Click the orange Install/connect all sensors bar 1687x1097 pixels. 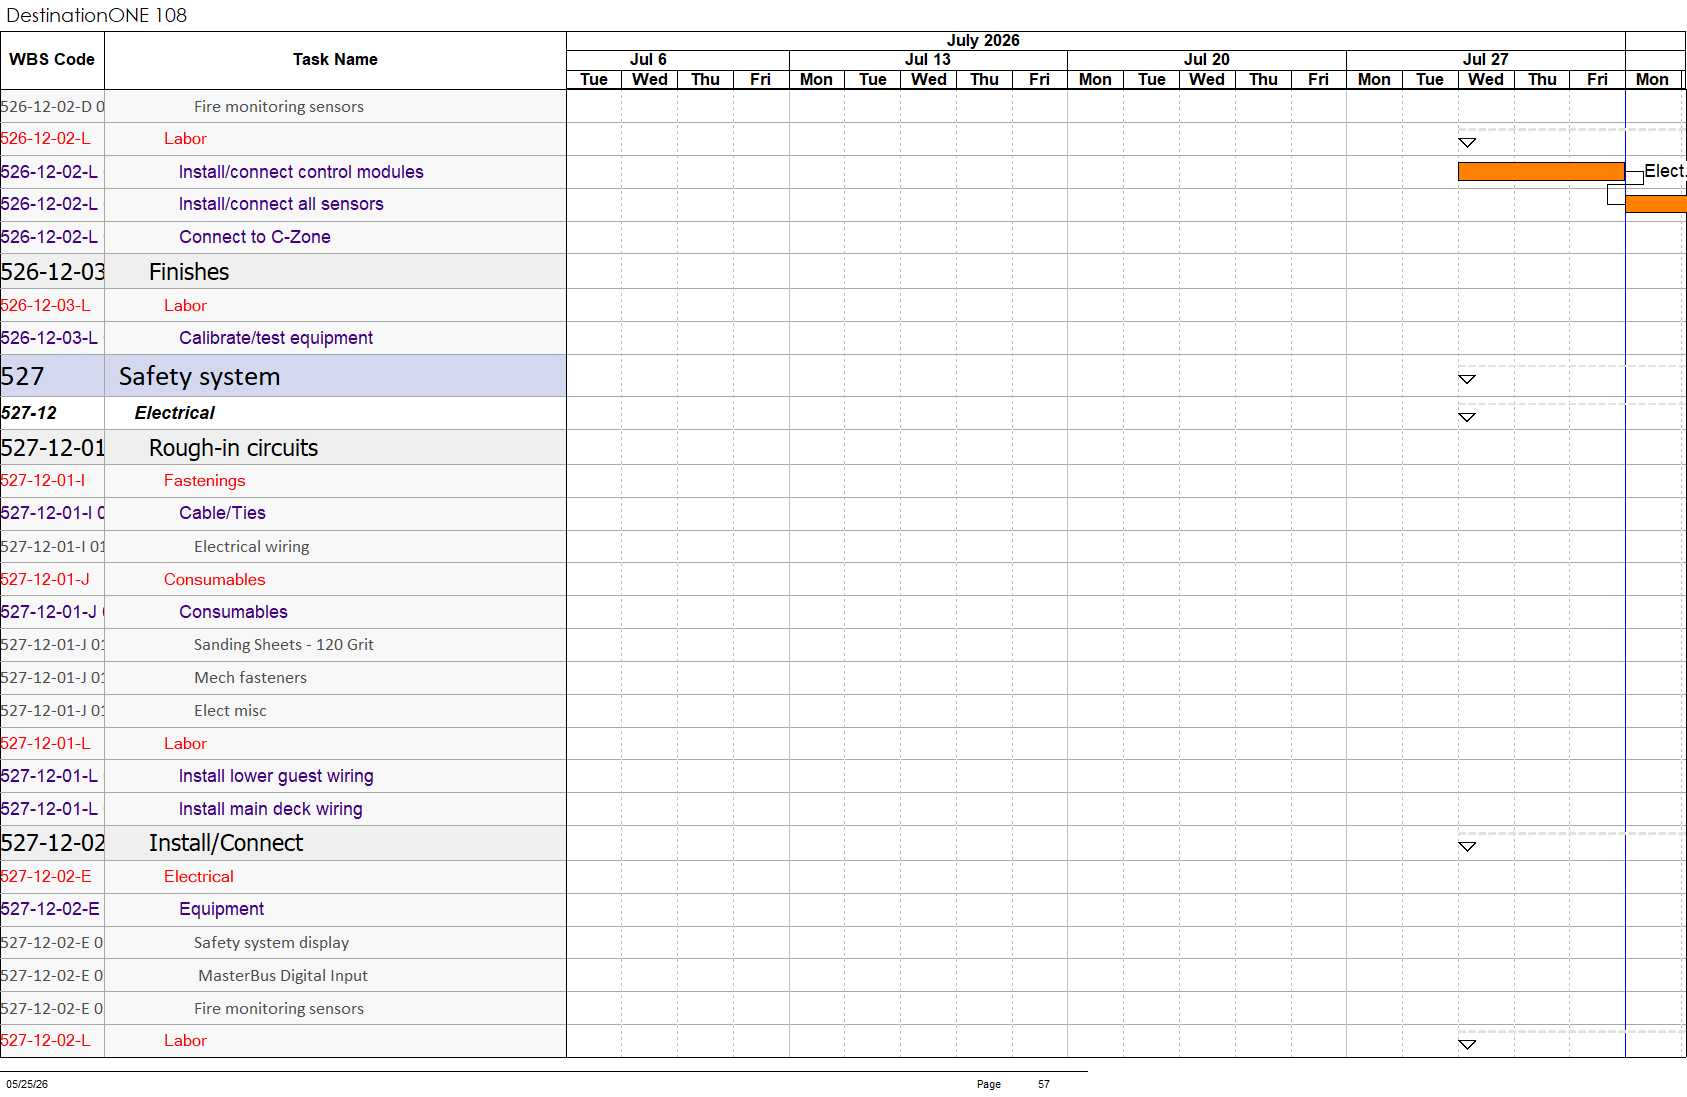[1656, 204]
